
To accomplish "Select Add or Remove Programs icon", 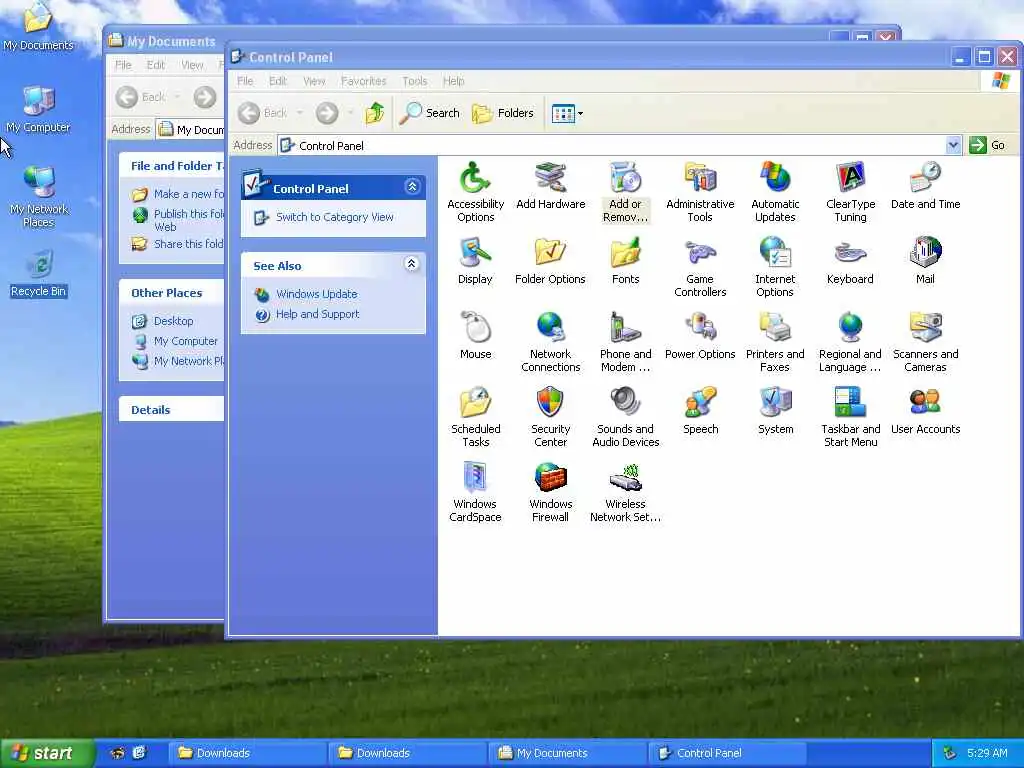I will pyautogui.click(x=625, y=193).
